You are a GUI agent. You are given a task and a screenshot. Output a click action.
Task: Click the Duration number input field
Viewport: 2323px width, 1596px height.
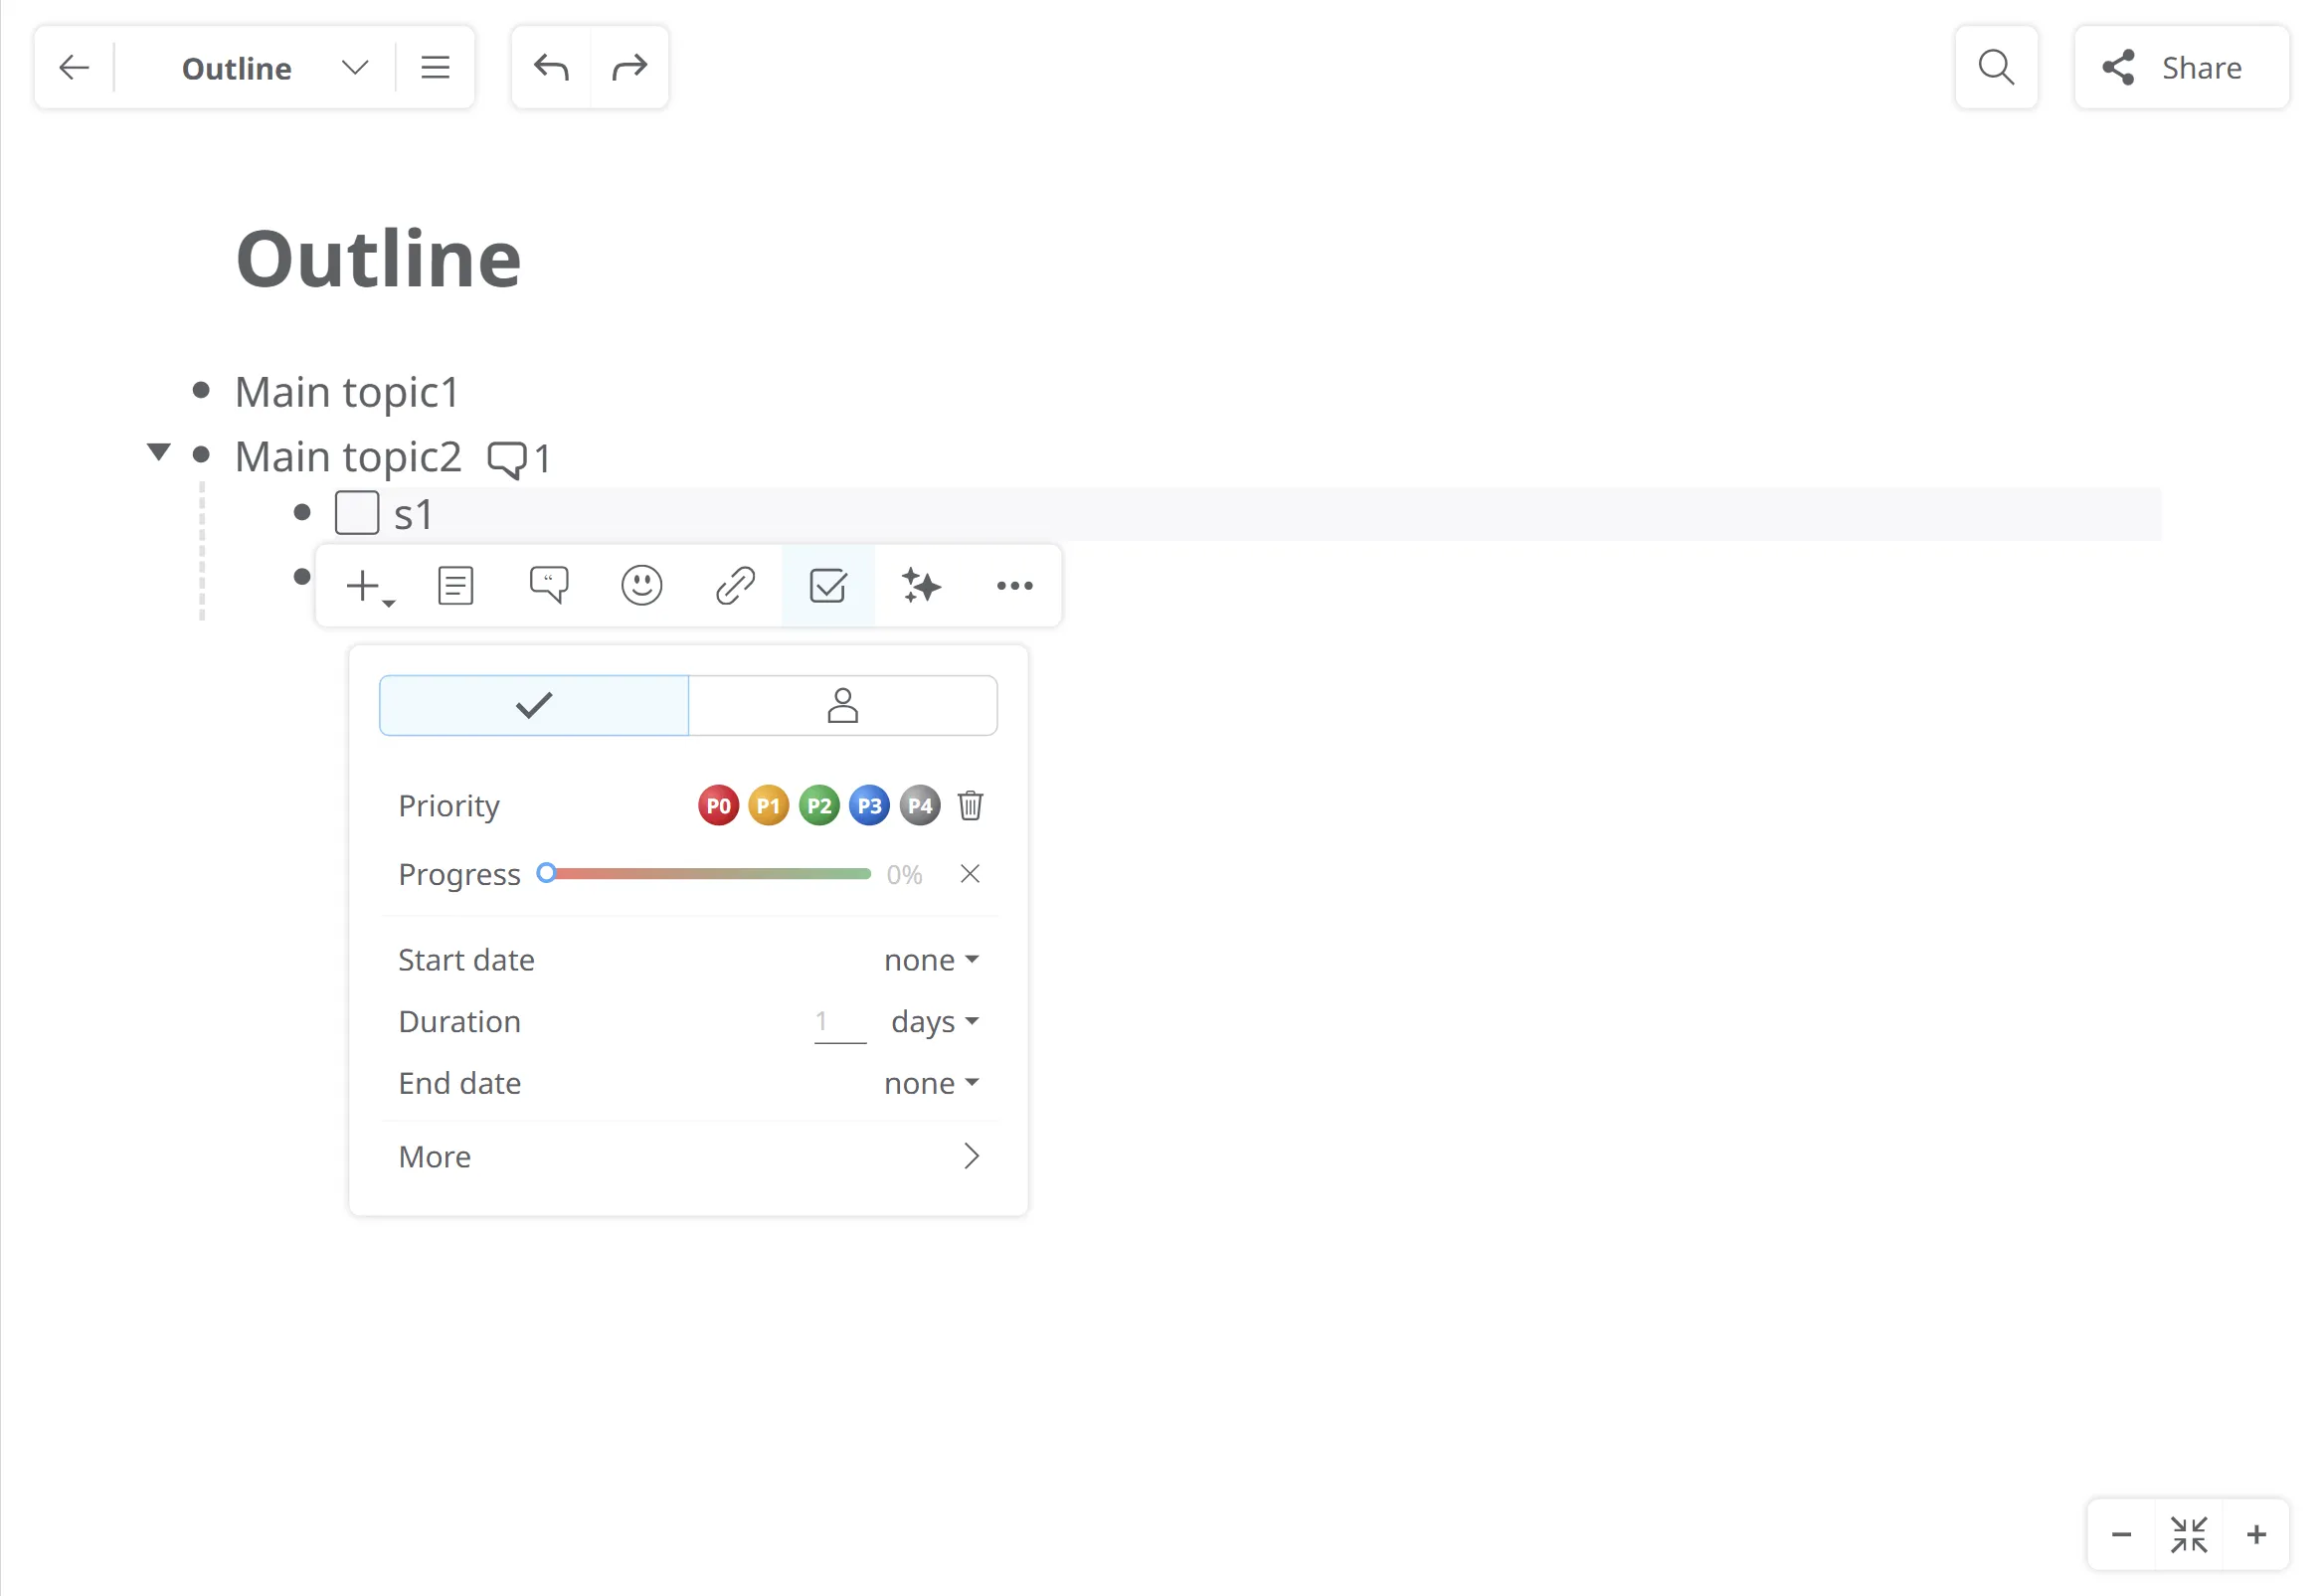point(839,1022)
